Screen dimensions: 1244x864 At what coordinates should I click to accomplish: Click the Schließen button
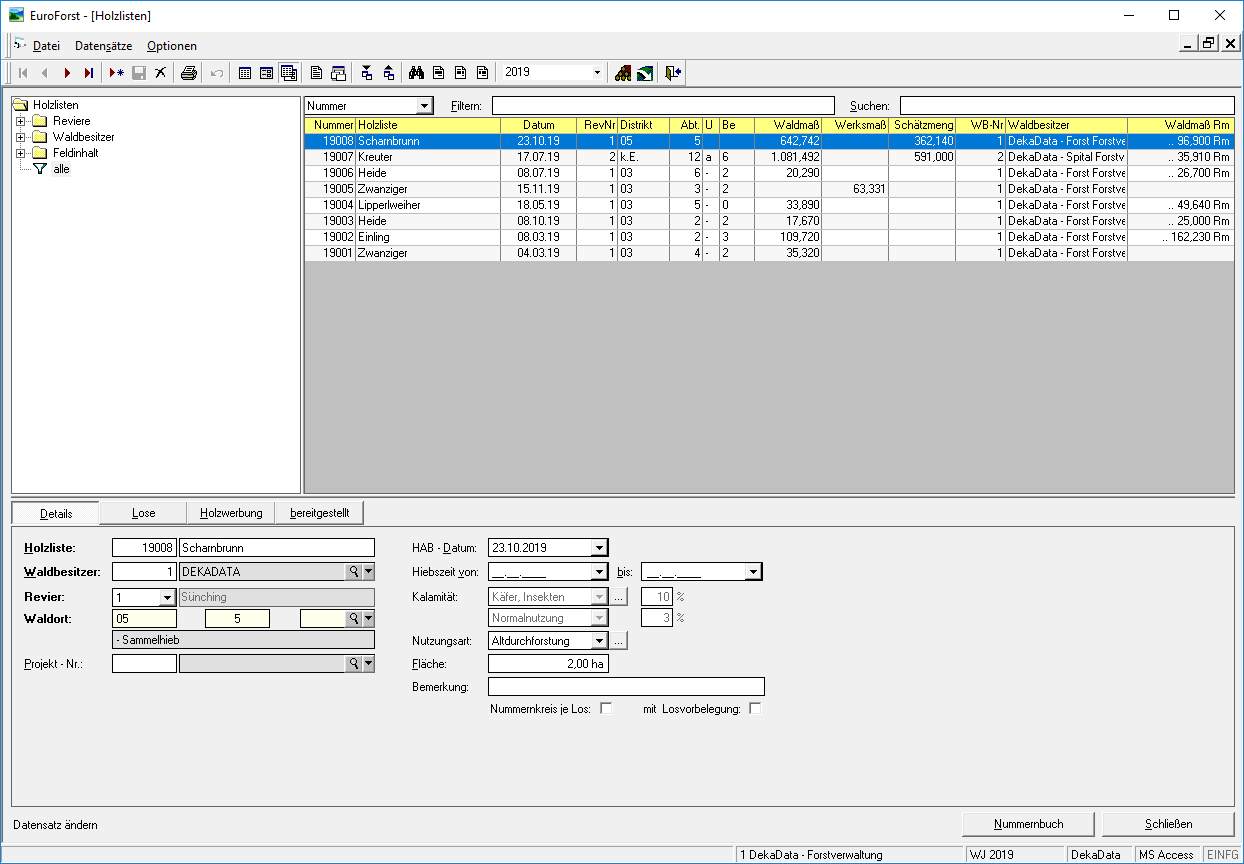1168,824
